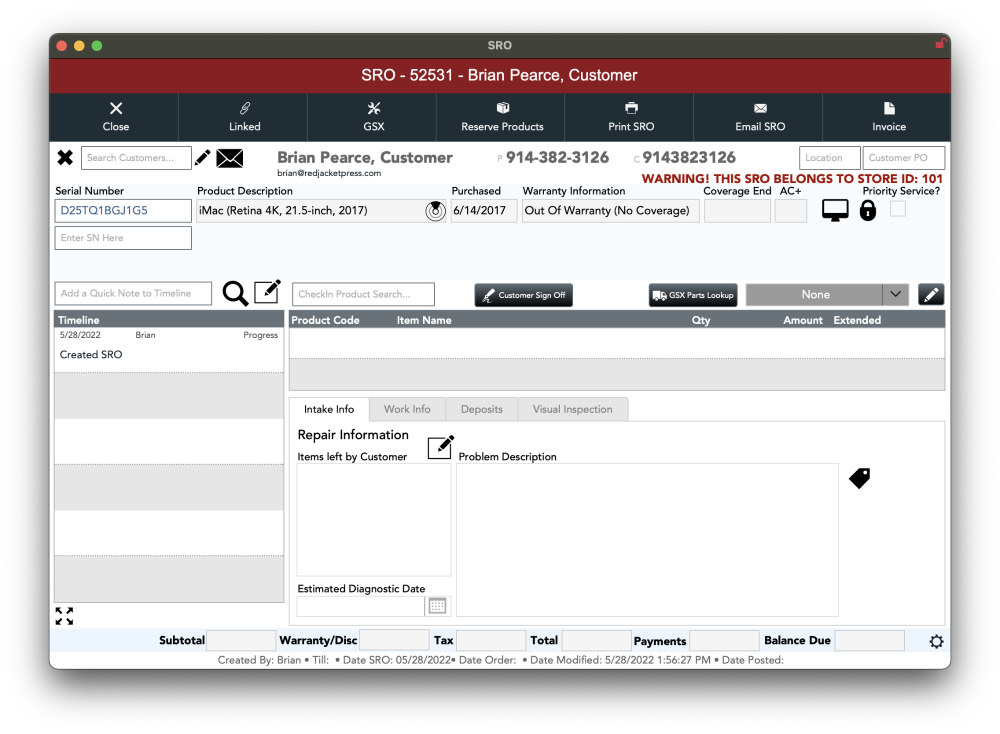Click the black X clear customer icon
This screenshot has height=734, width=1000.
pyautogui.click(x=65, y=158)
